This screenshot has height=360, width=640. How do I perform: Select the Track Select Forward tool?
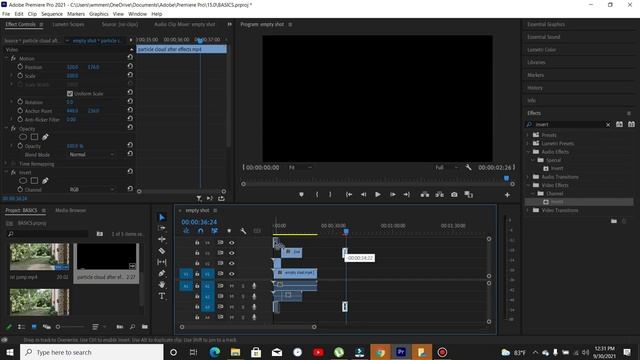pos(162,228)
